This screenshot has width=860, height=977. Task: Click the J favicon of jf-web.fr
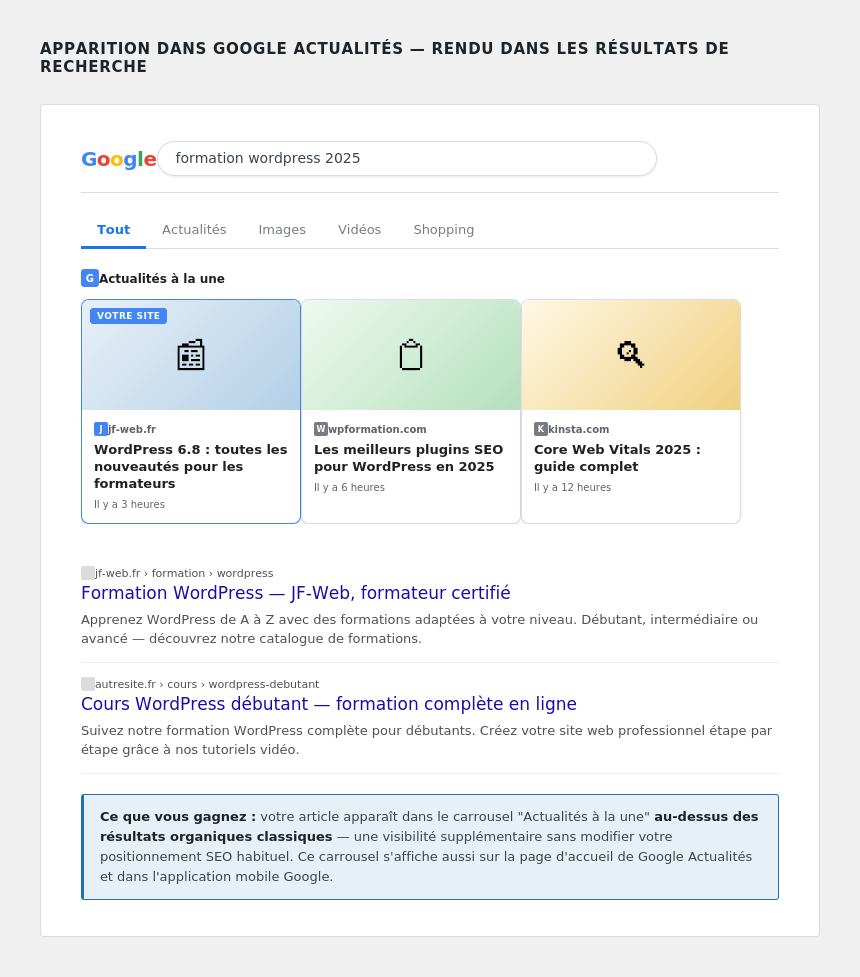(101, 429)
